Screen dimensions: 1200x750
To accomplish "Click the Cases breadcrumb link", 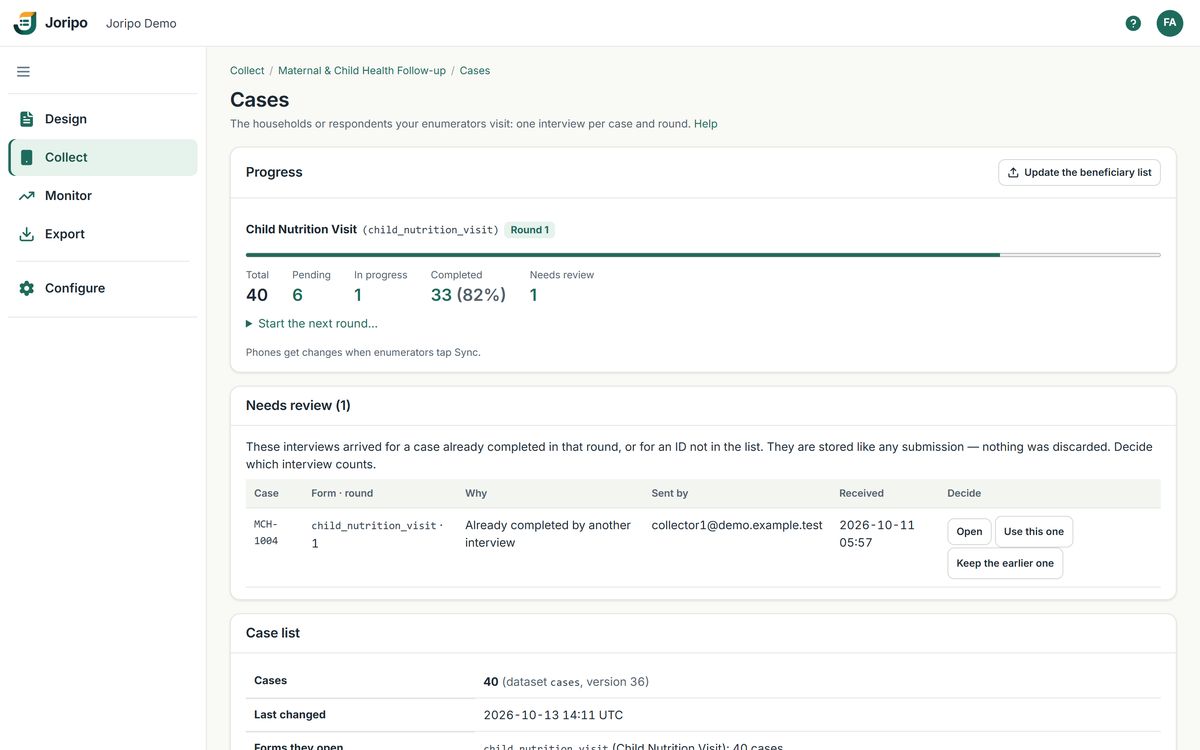I will click(475, 71).
